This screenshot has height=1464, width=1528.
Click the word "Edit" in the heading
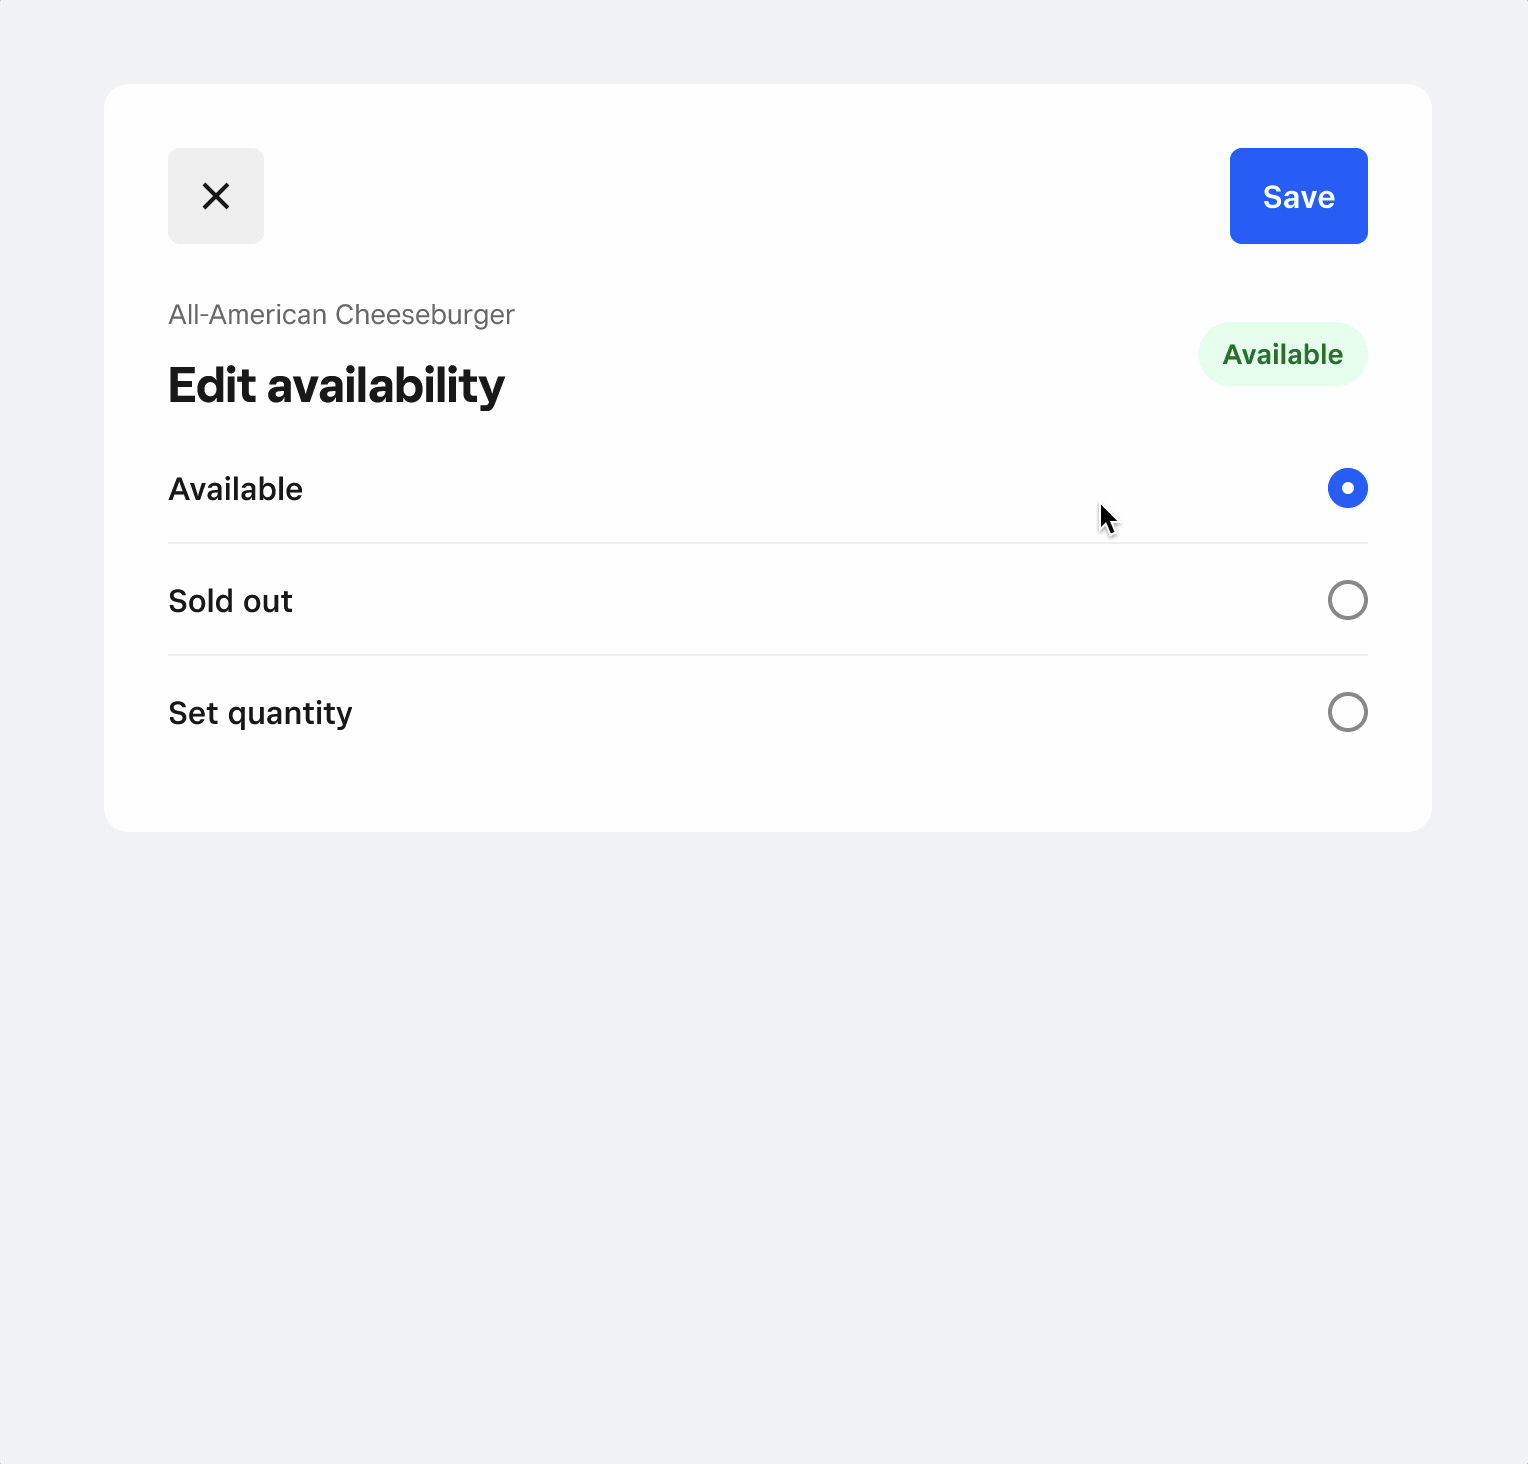(212, 386)
